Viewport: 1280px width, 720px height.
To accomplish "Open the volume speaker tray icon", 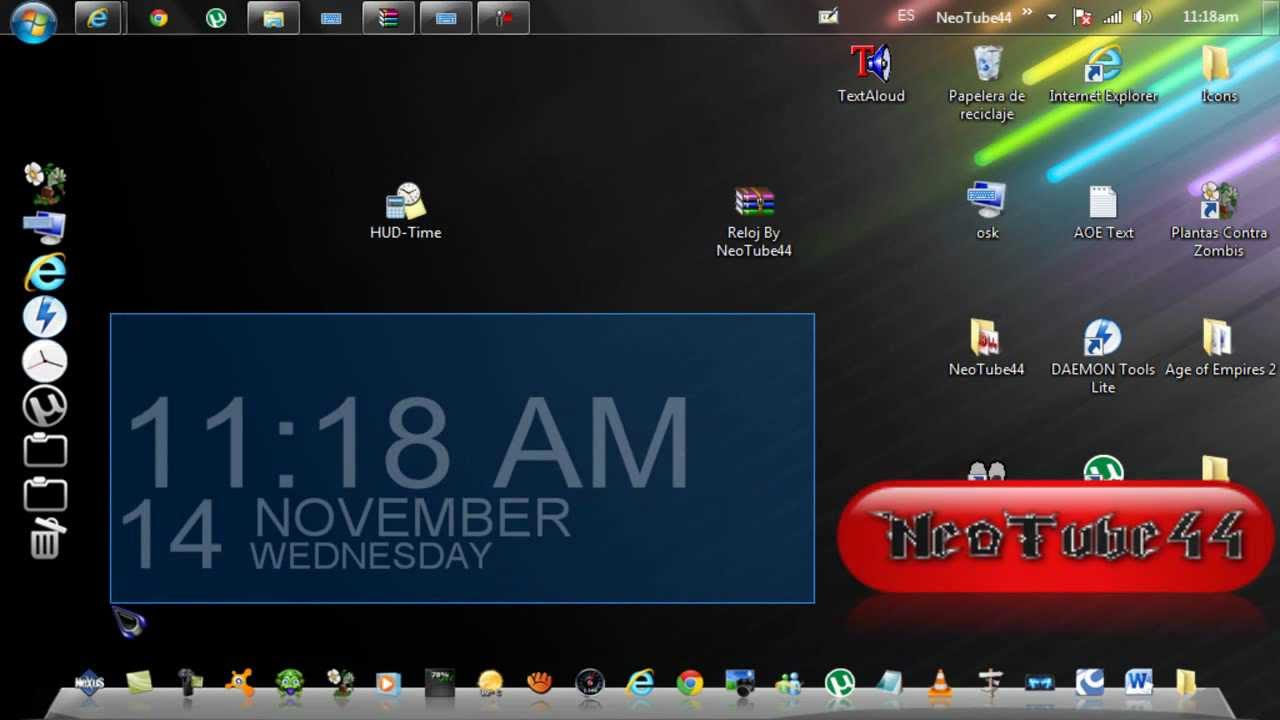I will (x=1142, y=17).
